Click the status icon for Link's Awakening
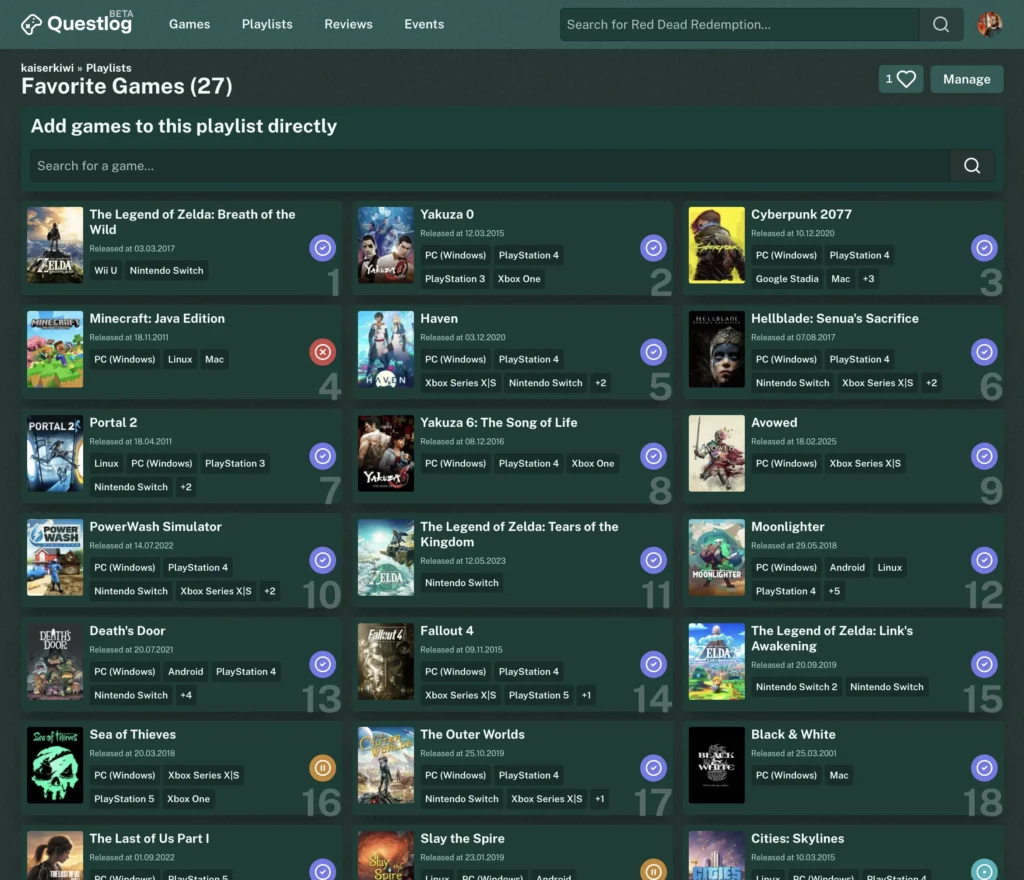Viewport: 1024px width, 880px height. click(984, 664)
